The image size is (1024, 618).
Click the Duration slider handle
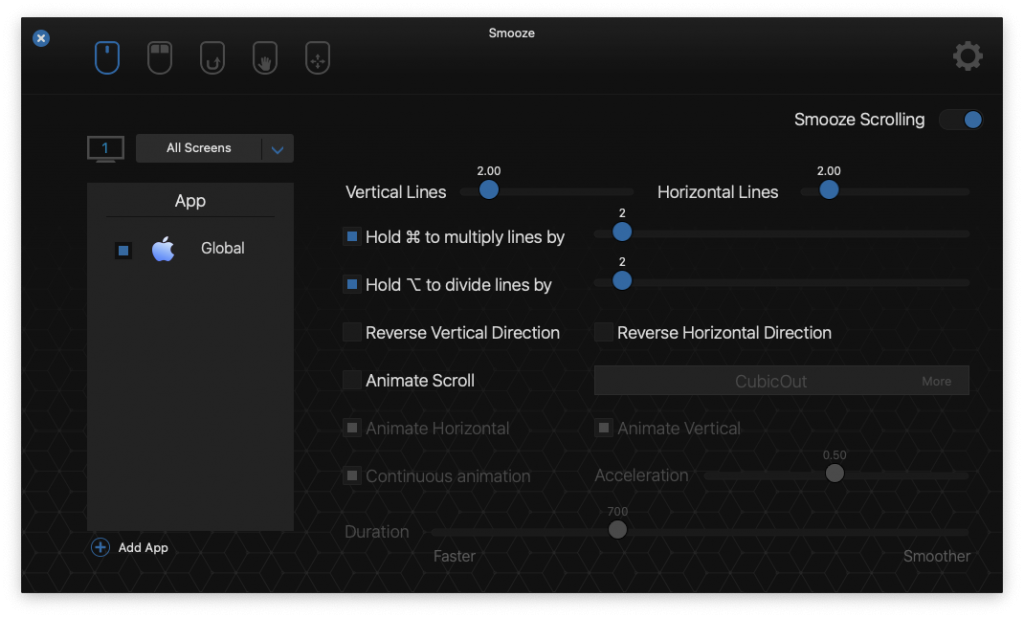(x=617, y=529)
